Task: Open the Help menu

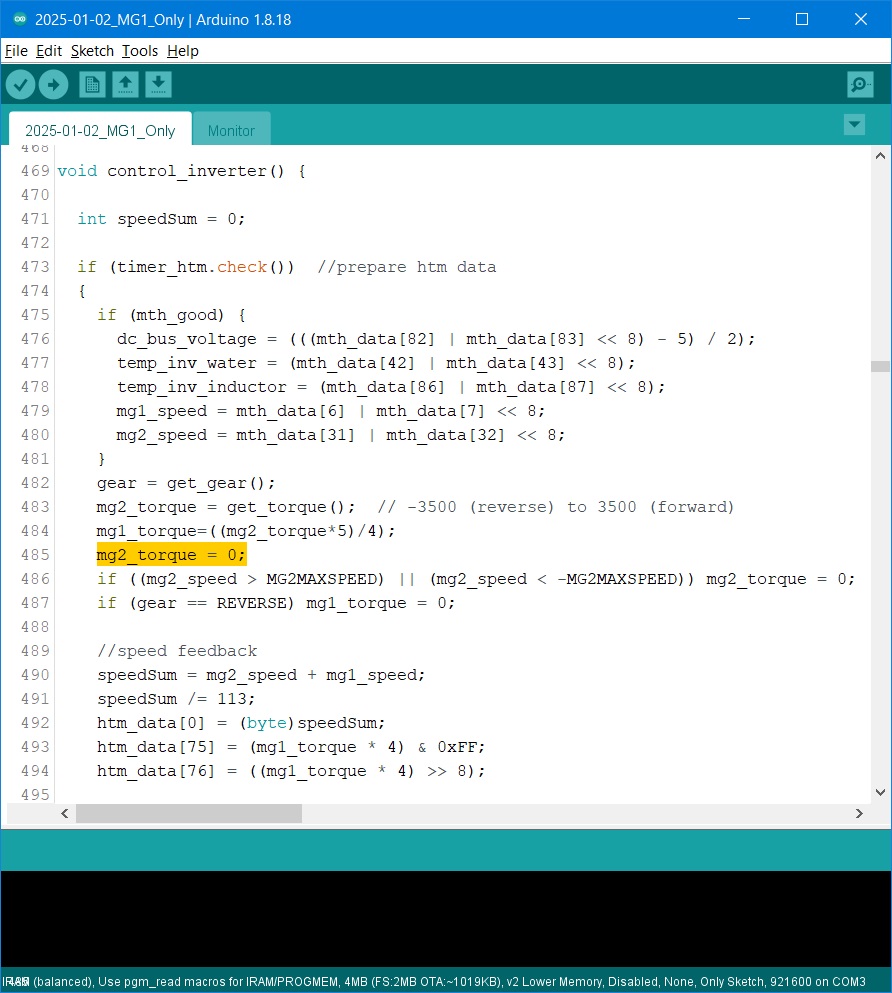Action: click(x=183, y=51)
